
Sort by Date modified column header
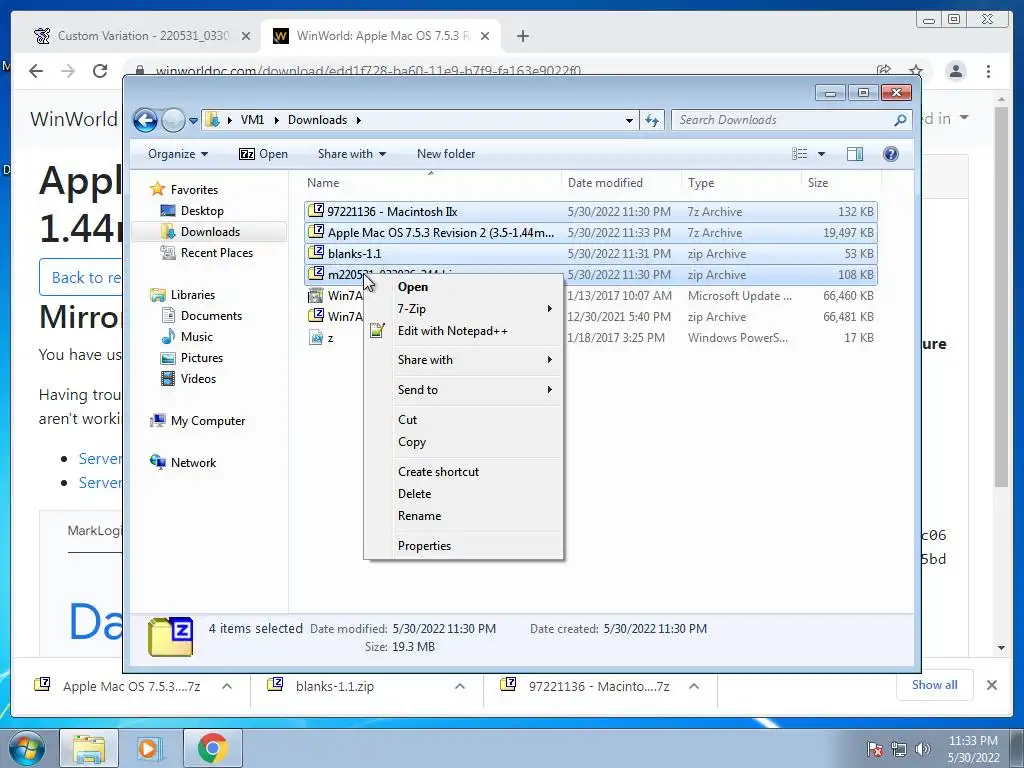(605, 183)
